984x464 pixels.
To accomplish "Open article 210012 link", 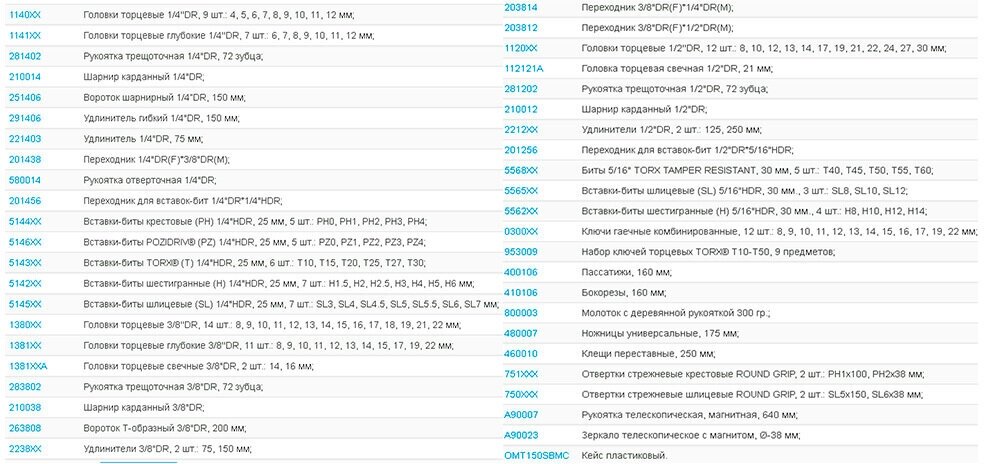I will [x=521, y=109].
